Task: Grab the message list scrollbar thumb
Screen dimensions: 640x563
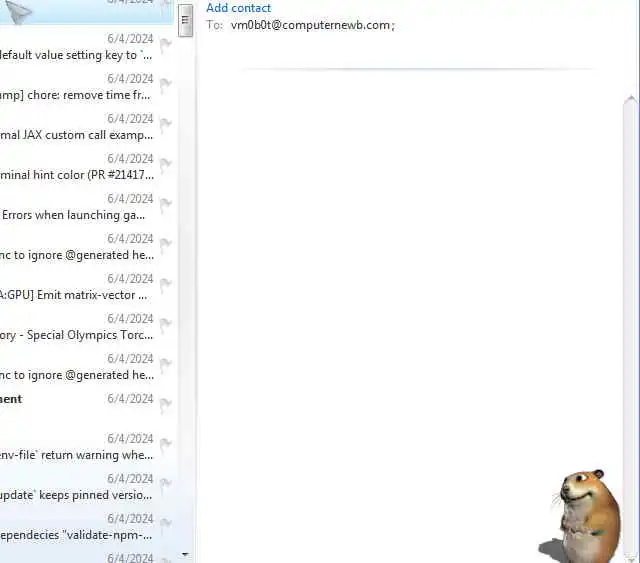Action: [x=185, y=20]
